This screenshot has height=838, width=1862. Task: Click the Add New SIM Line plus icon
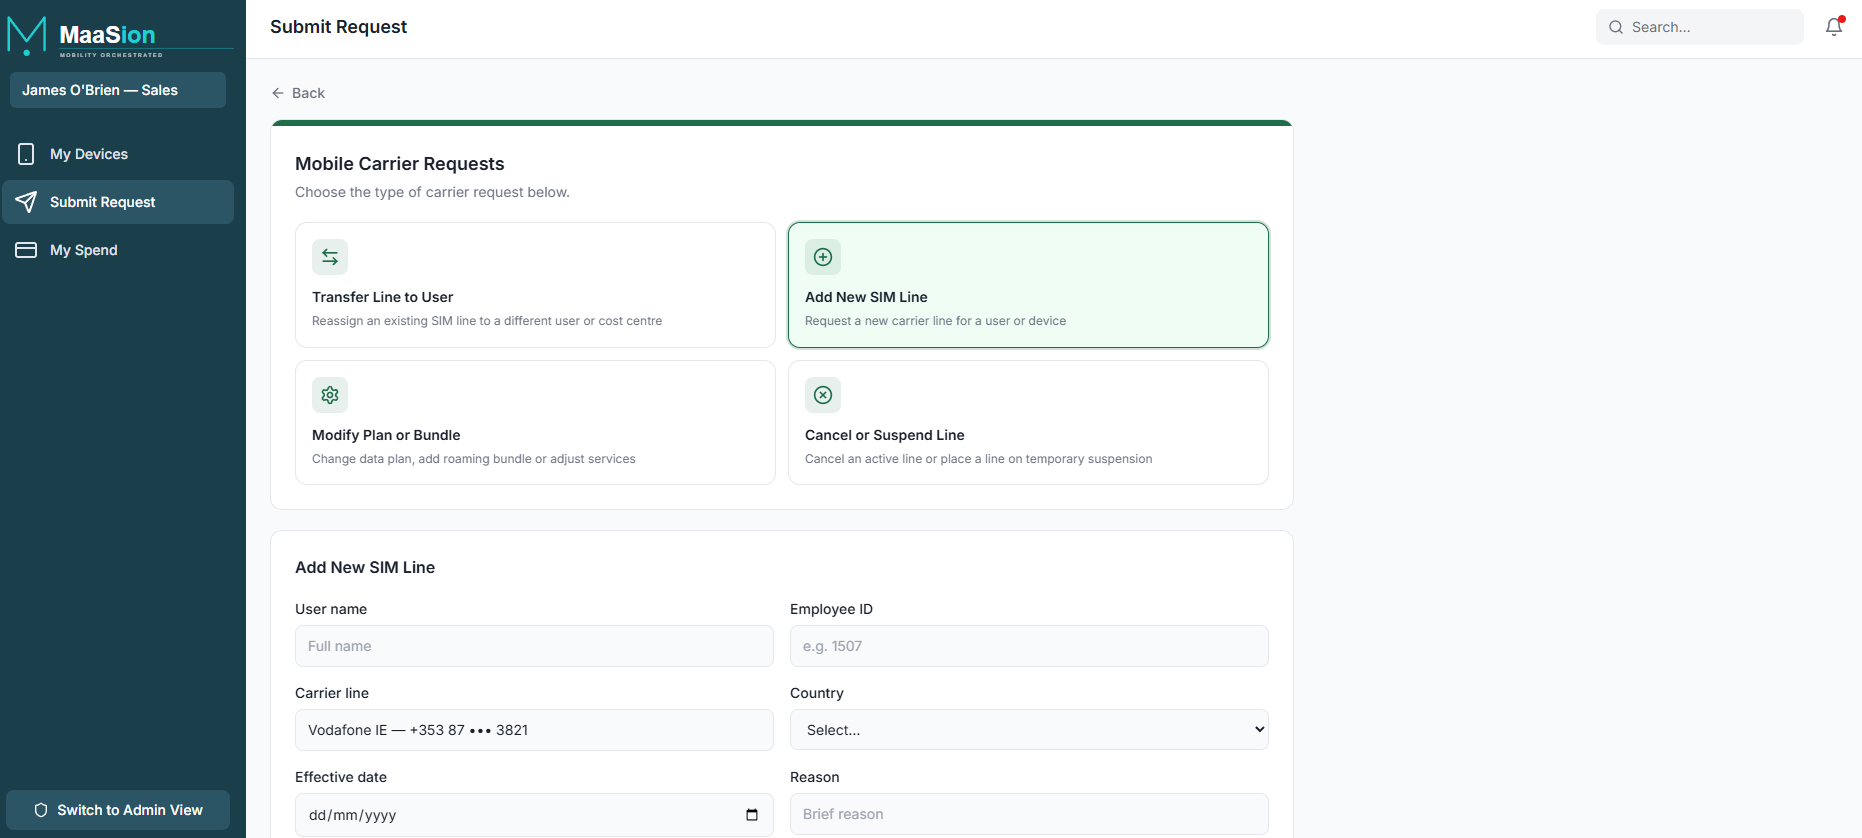point(823,257)
